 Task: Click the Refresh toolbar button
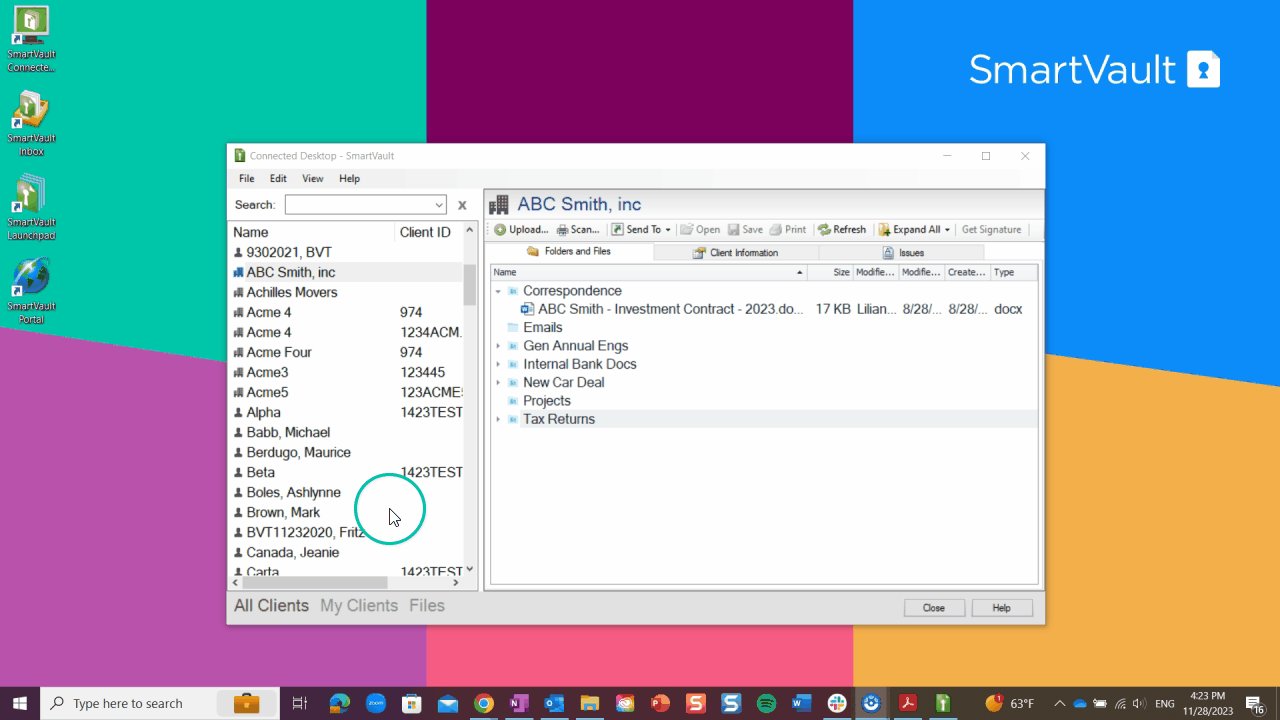[842, 230]
